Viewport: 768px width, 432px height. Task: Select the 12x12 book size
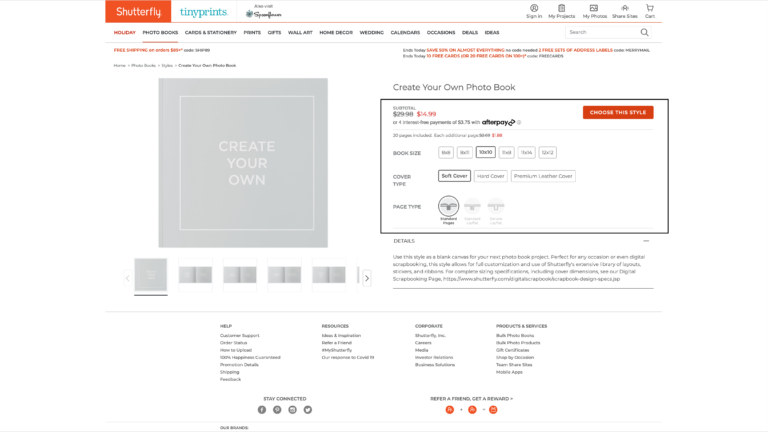pyautogui.click(x=547, y=153)
